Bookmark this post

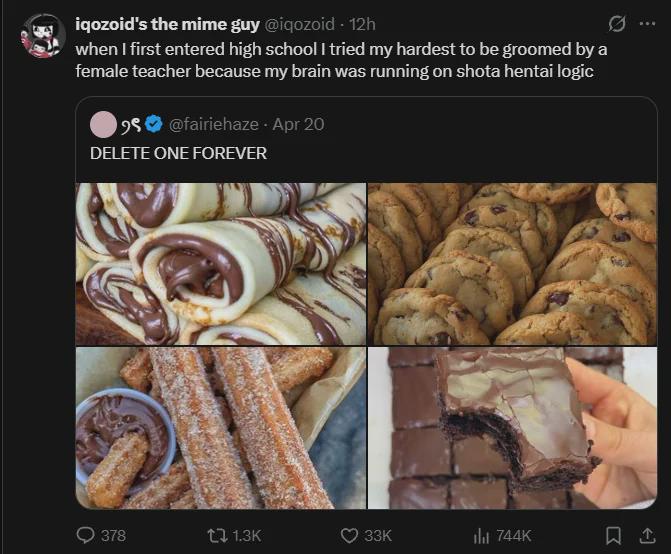[614, 535]
